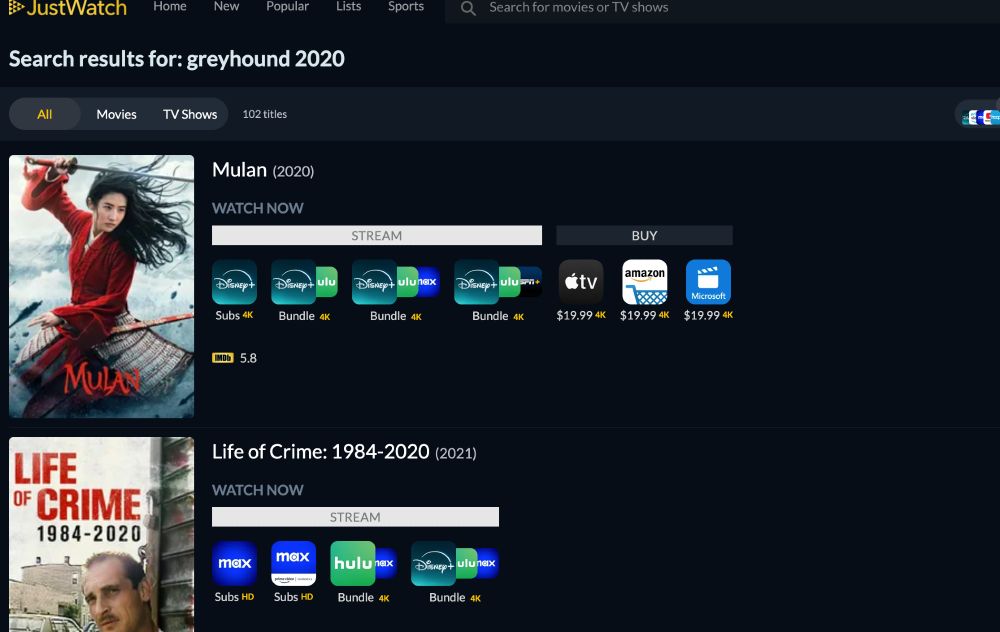Open Life of Crime Disney+ Hulu Max bundle
Viewport: 1000px width, 632px height.
pyautogui.click(x=455, y=563)
